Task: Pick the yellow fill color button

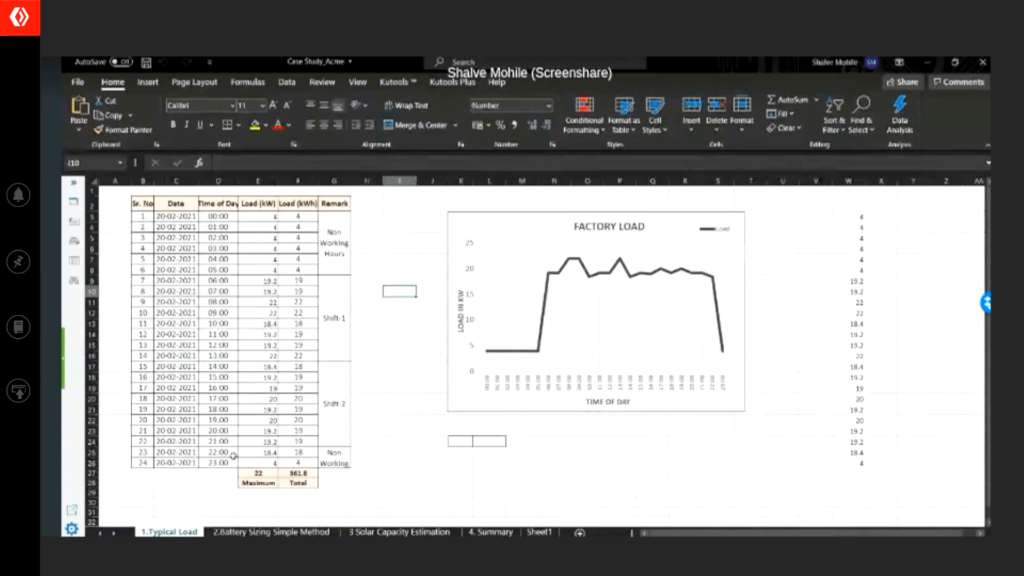Action: [255, 125]
